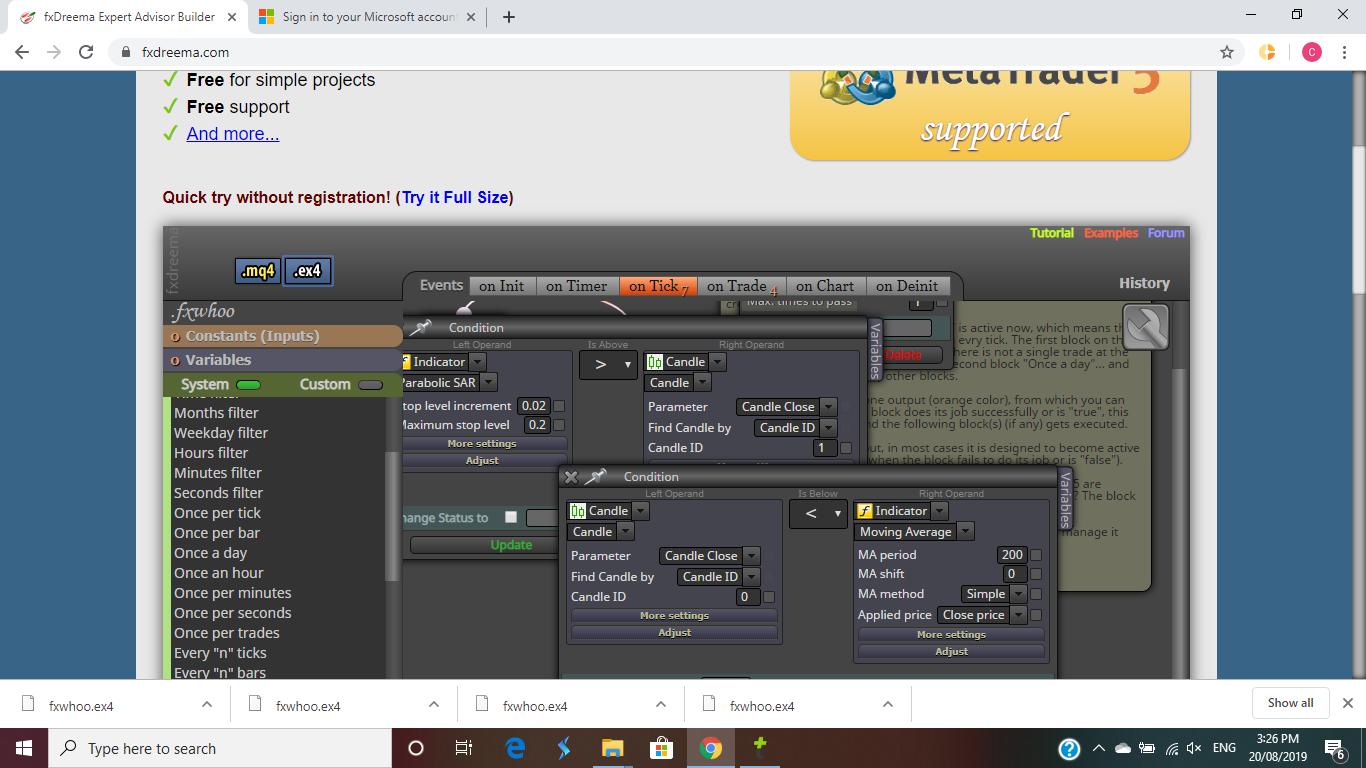Open Windows Start menu
1366x768 pixels.
(x=23, y=748)
